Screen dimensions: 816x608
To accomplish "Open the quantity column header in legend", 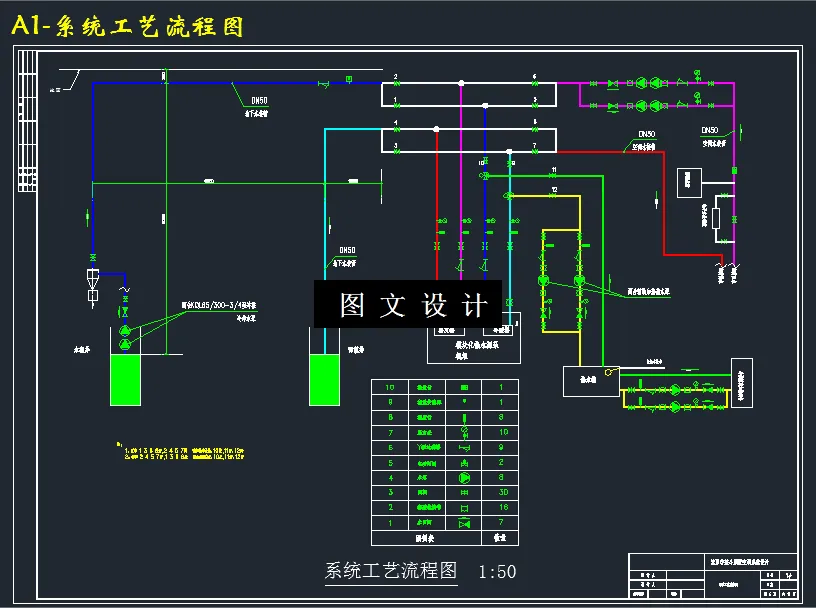I will (500, 537).
